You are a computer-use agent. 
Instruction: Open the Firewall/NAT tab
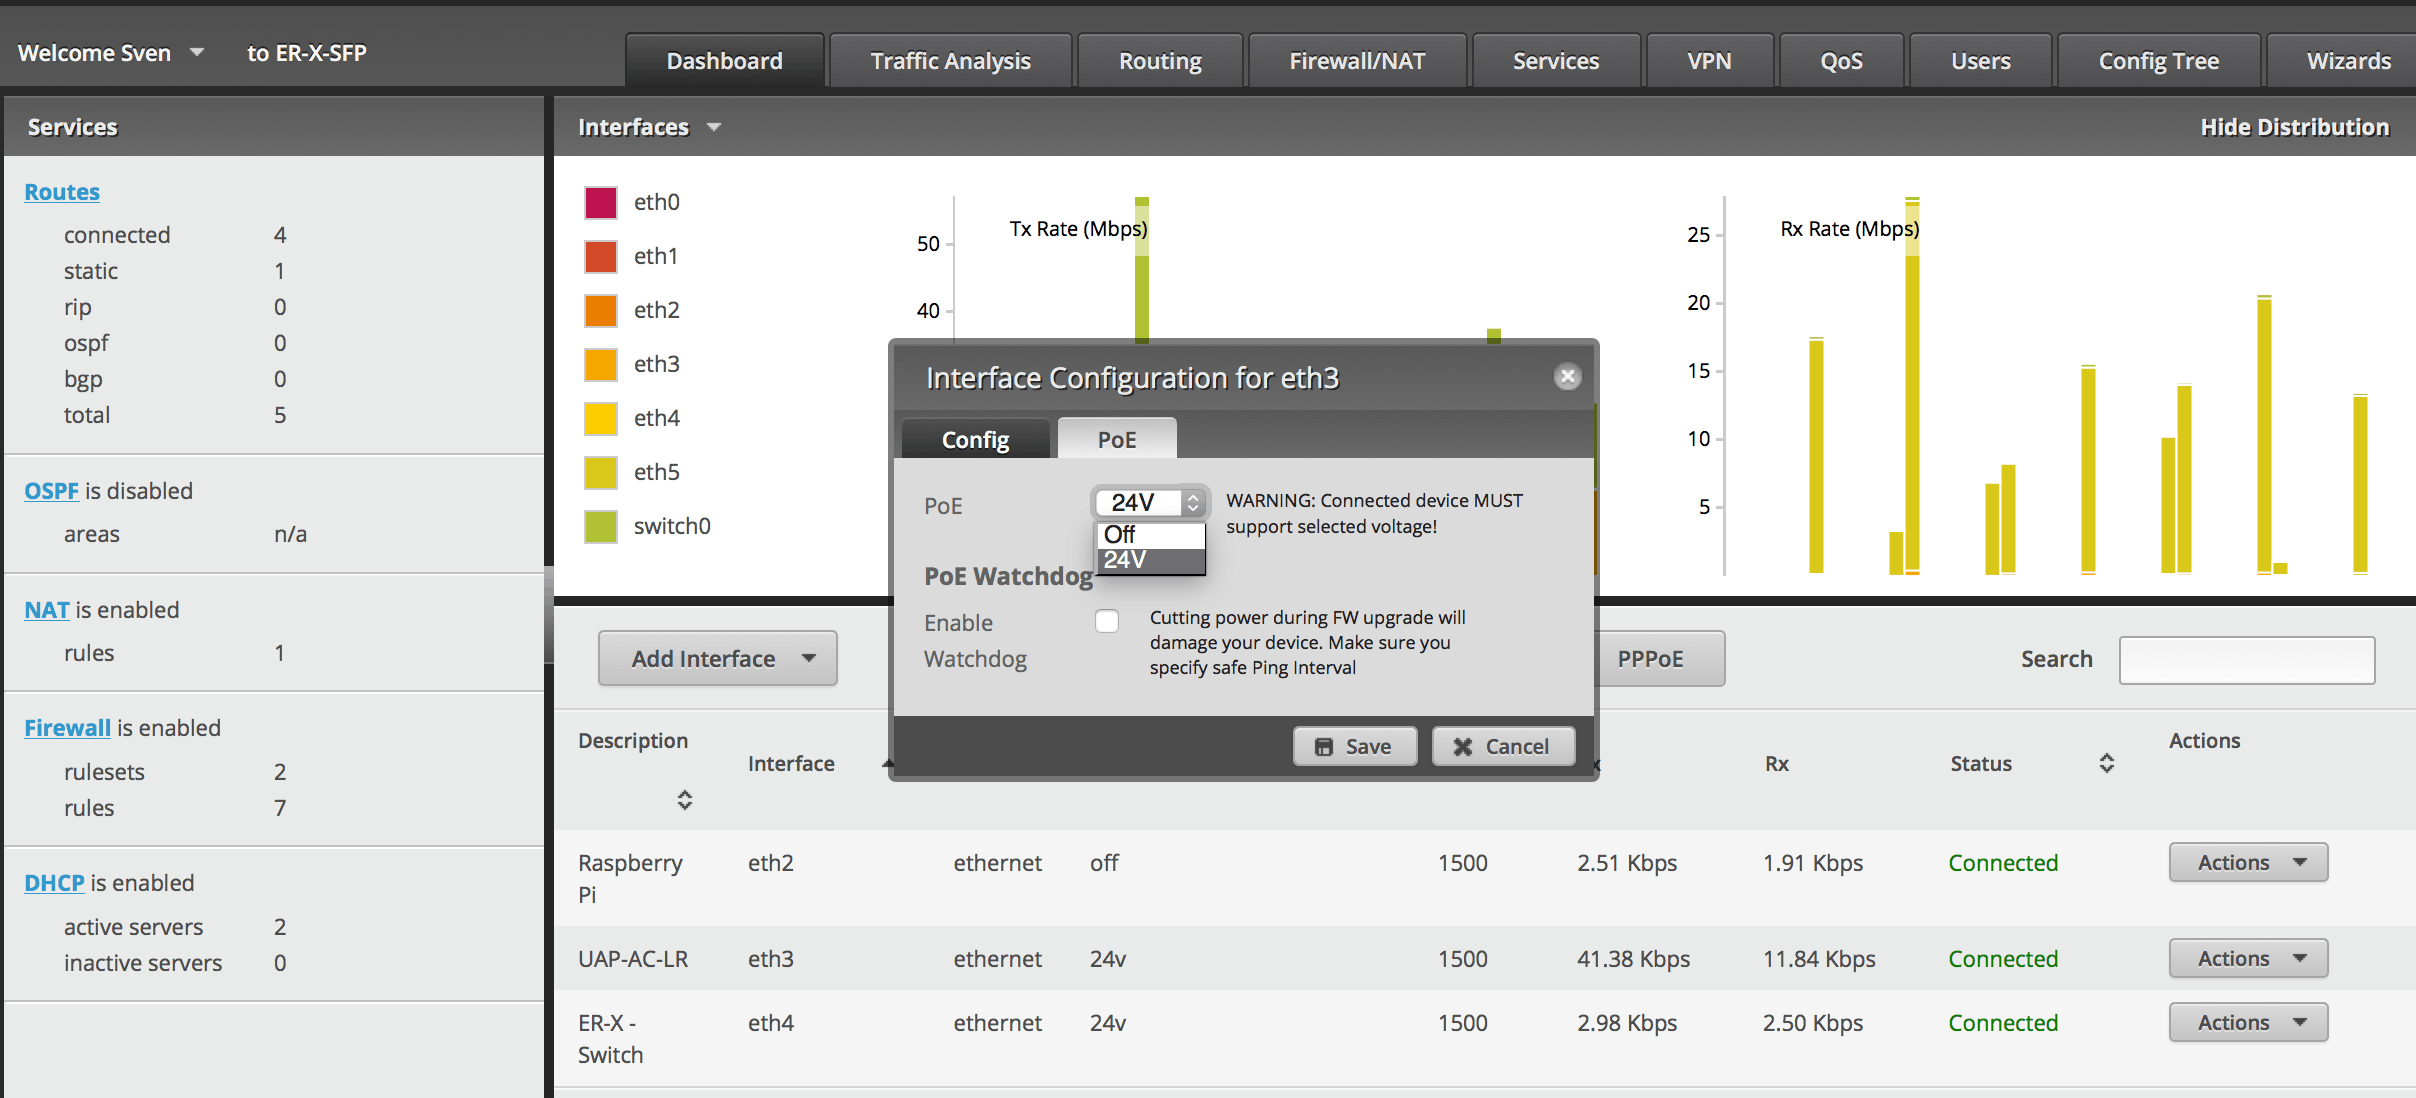point(1356,61)
